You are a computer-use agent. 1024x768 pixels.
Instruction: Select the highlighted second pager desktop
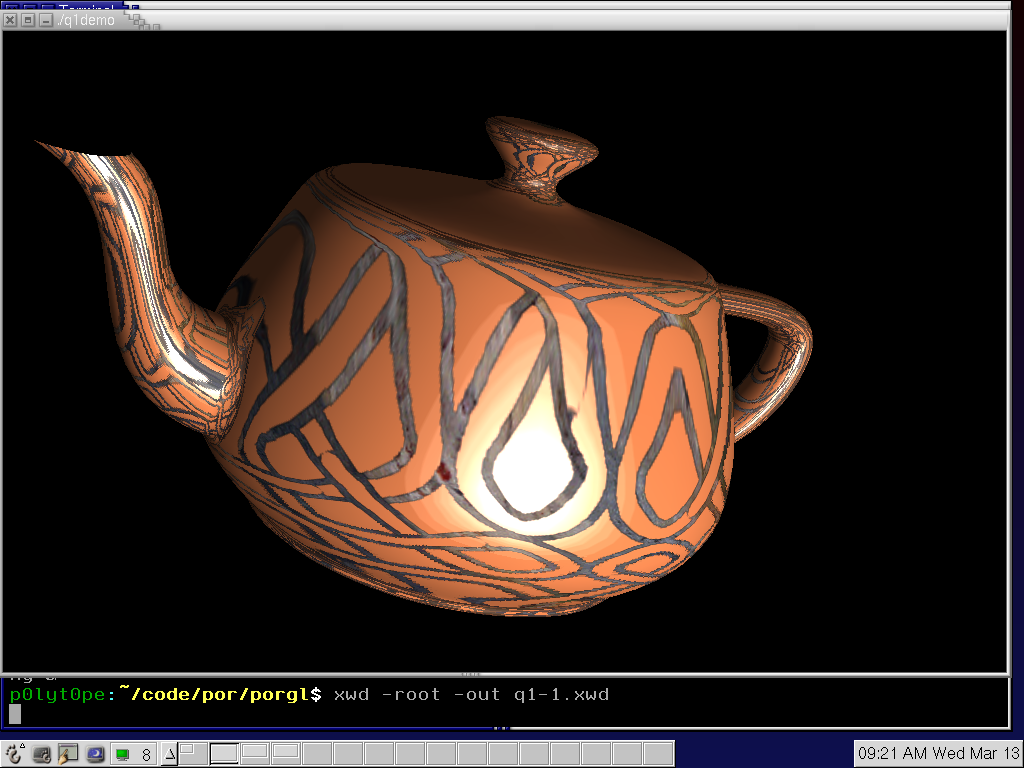coord(224,752)
